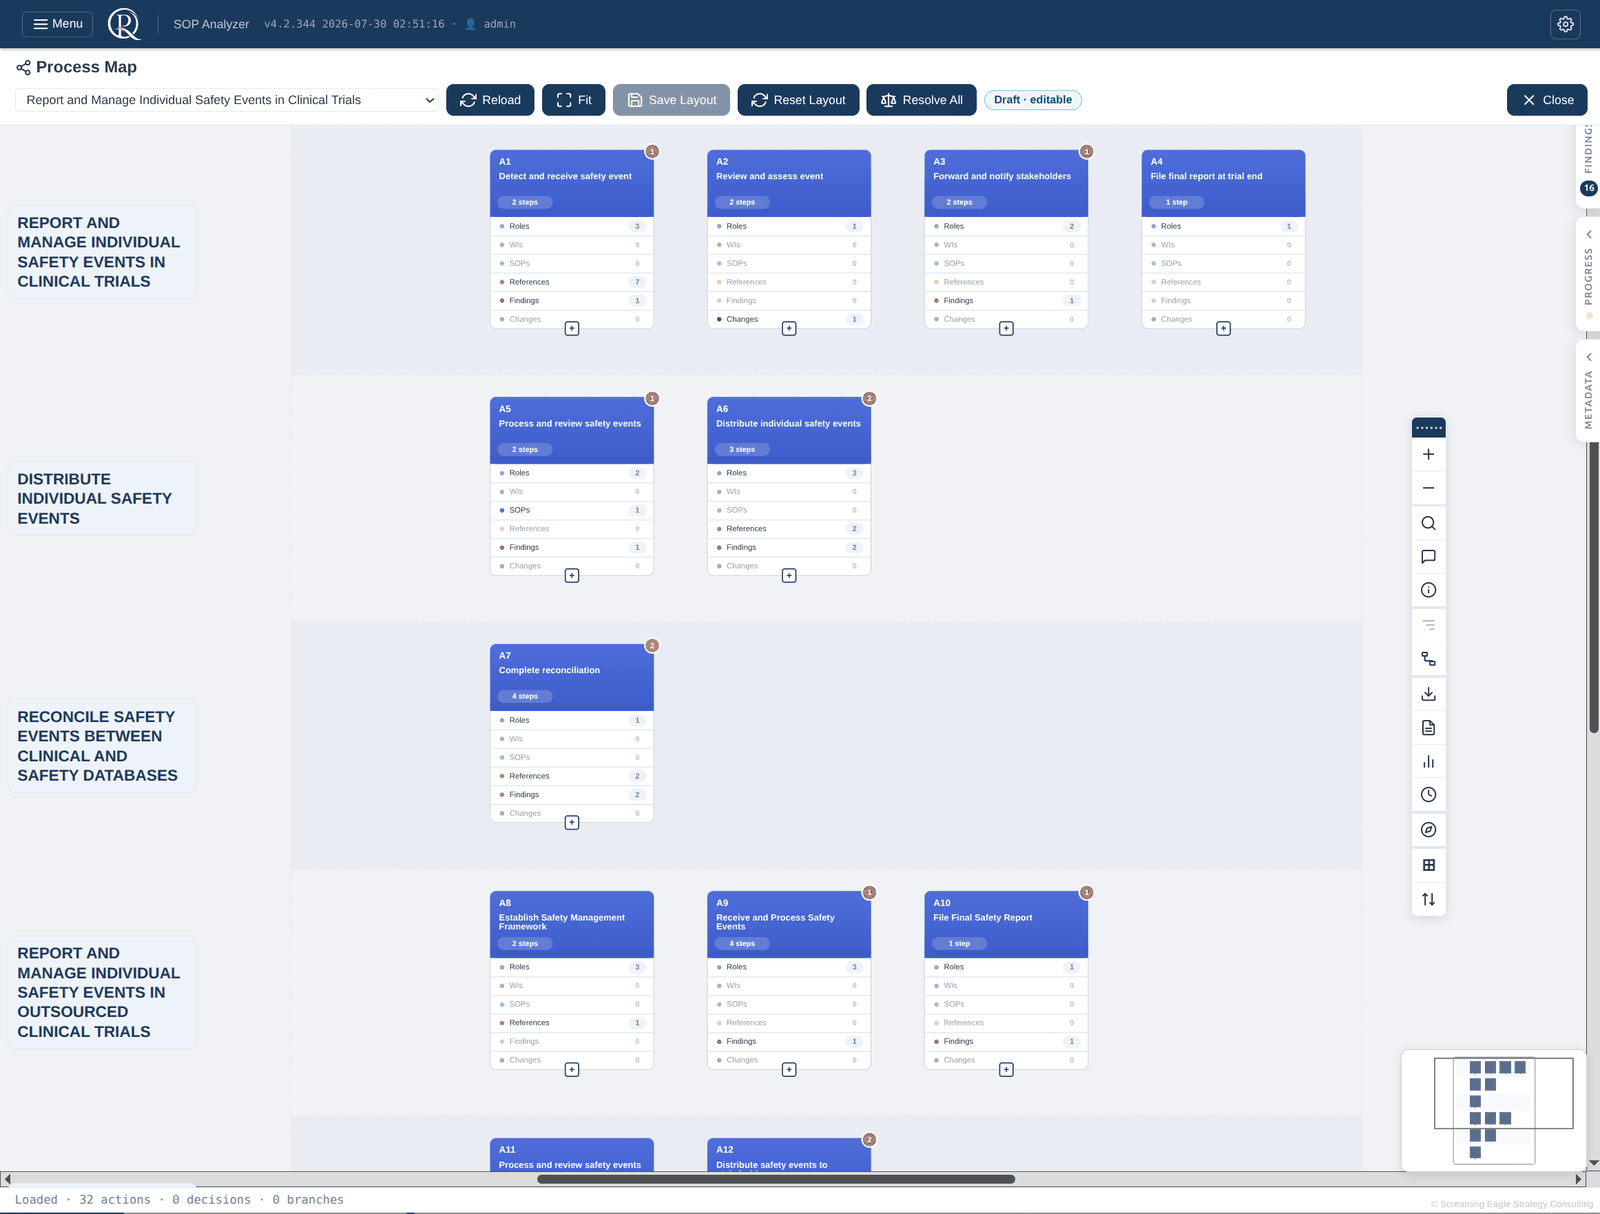This screenshot has width=1600, height=1214.
Task: Click the findings count 16 badge
Action: click(x=1588, y=188)
